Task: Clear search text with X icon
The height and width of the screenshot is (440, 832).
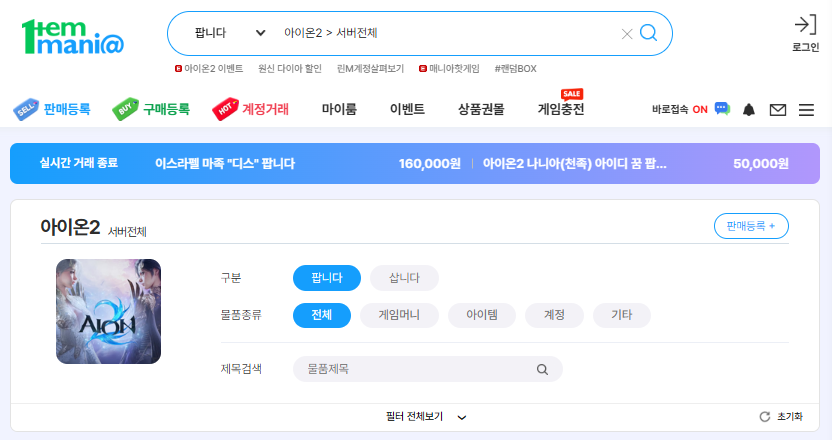Action: pos(627,34)
